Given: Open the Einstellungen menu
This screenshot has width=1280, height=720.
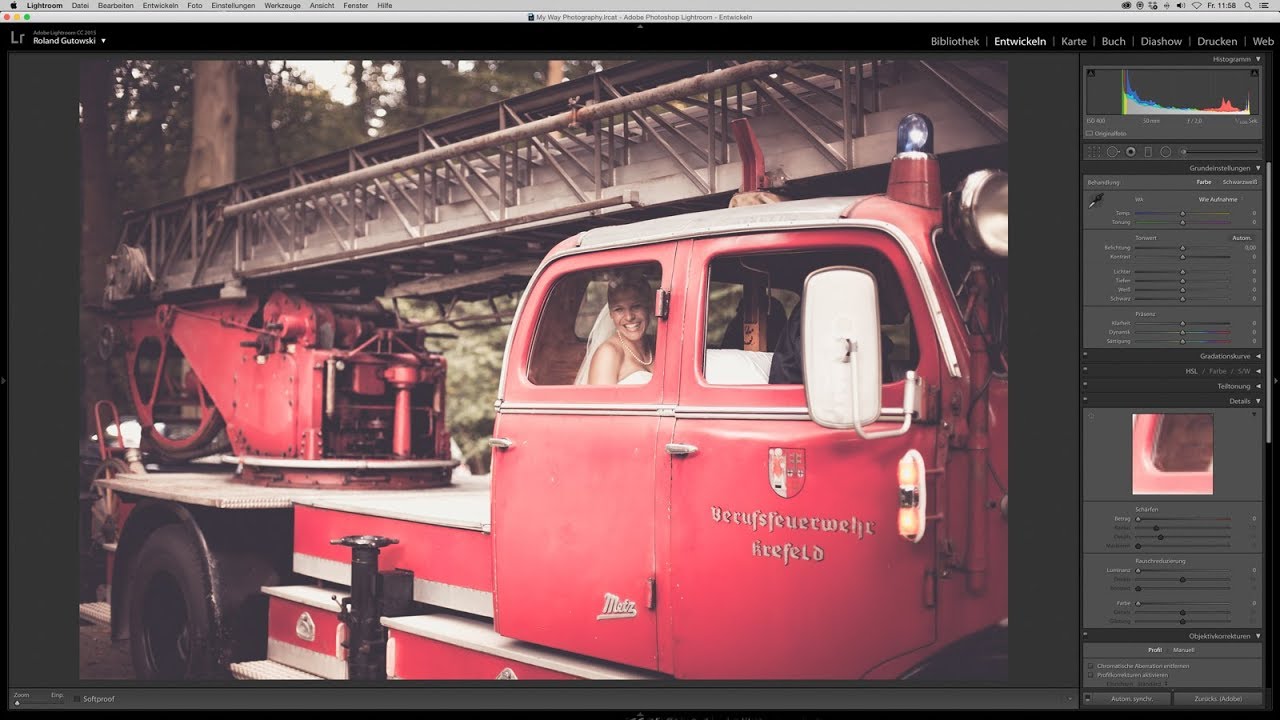Looking at the screenshot, I should coord(233,6).
